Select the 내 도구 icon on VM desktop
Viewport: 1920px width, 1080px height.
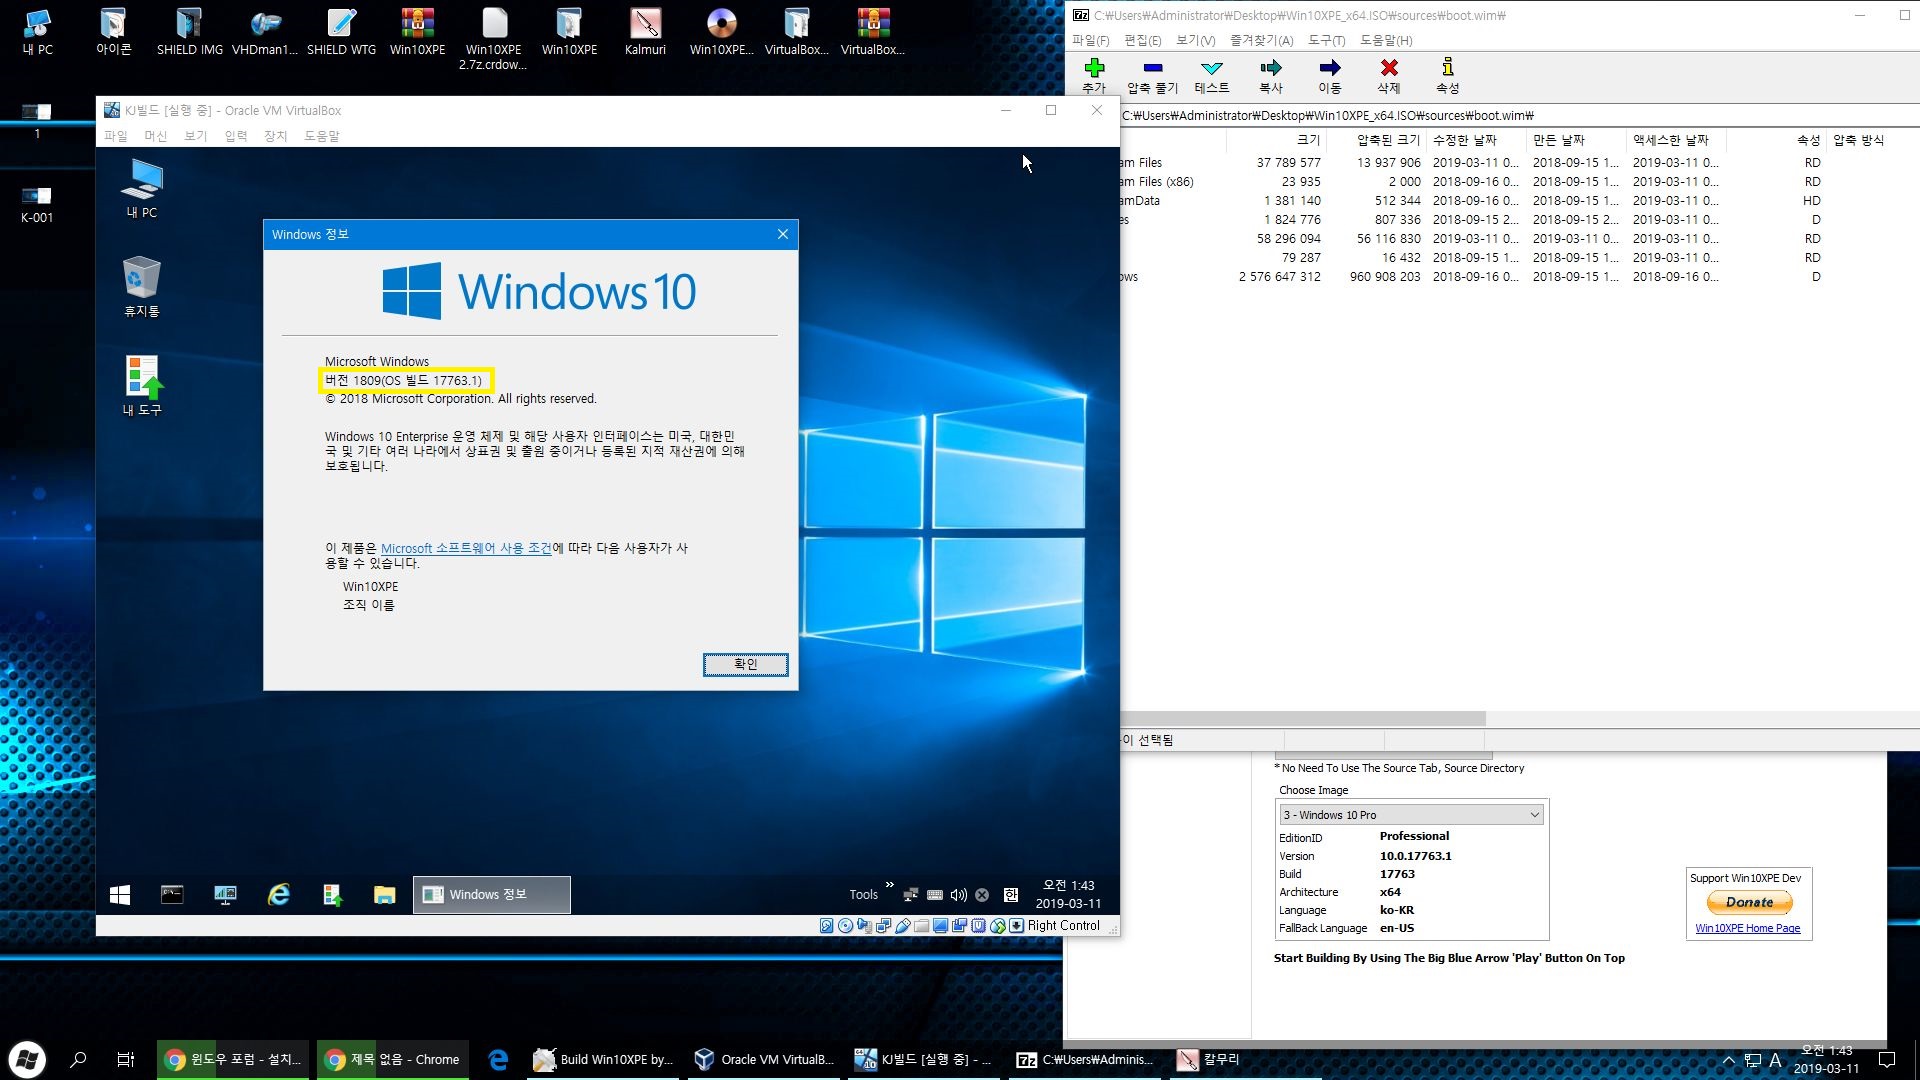[x=141, y=386]
